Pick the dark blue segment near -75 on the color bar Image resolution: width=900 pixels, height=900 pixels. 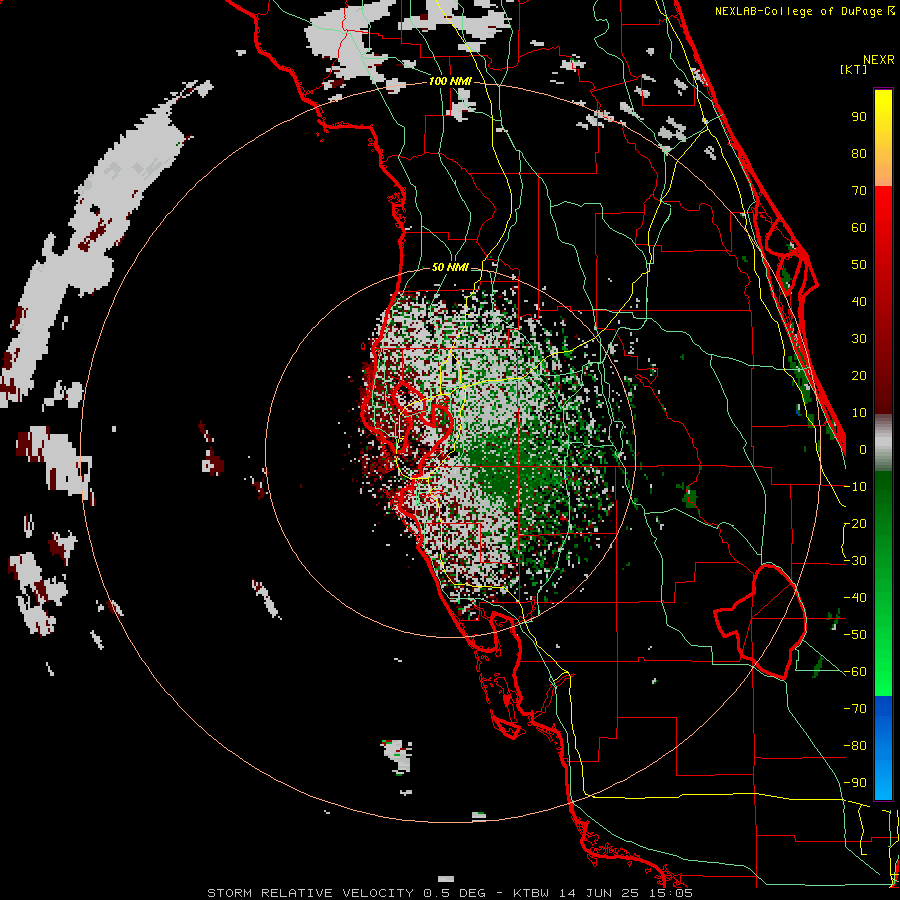pos(883,712)
